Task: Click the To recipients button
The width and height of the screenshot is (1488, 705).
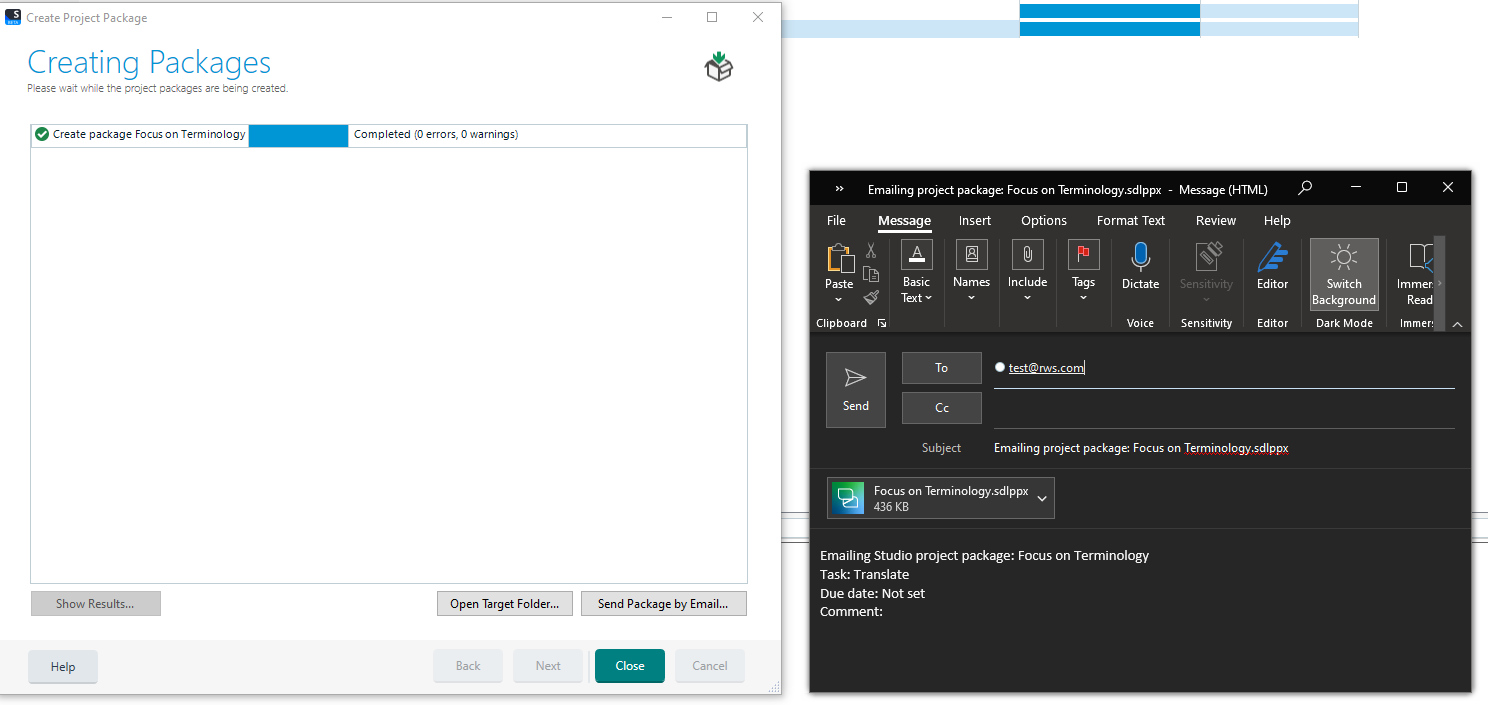Action: tap(941, 368)
